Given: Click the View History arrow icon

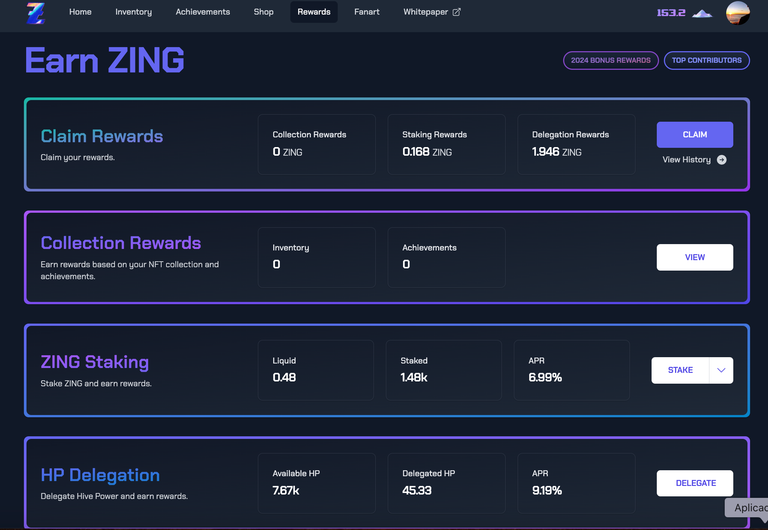Looking at the screenshot, I should tap(721, 160).
